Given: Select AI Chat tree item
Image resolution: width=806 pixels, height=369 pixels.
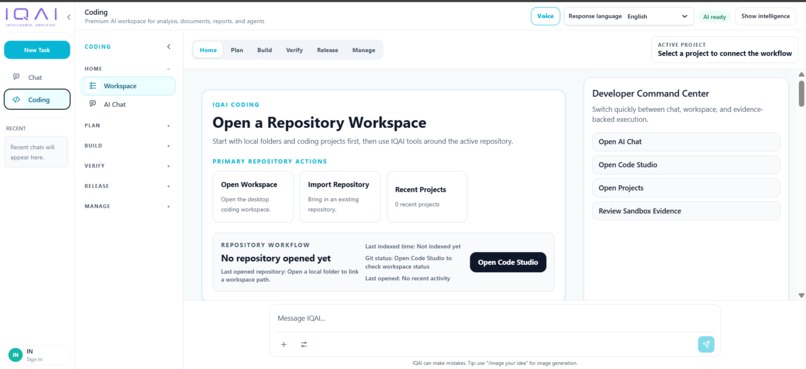Looking at the screenshot, I should (x=128, y=104).
